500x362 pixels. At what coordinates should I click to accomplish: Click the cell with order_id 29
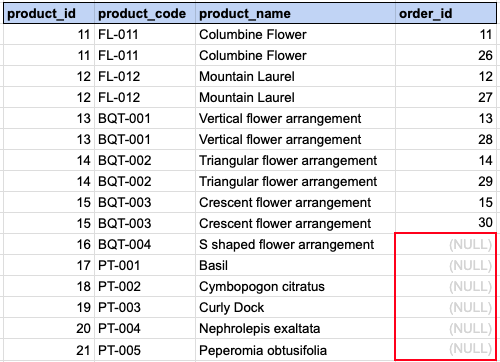446,181
